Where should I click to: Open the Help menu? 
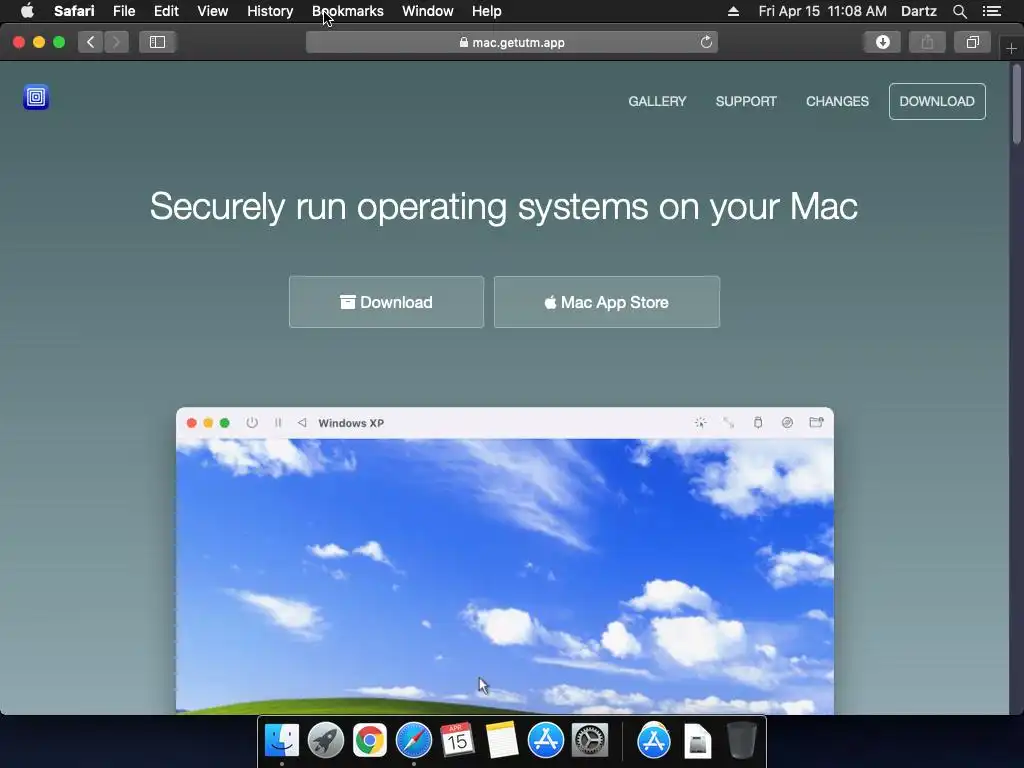point(487,11)
